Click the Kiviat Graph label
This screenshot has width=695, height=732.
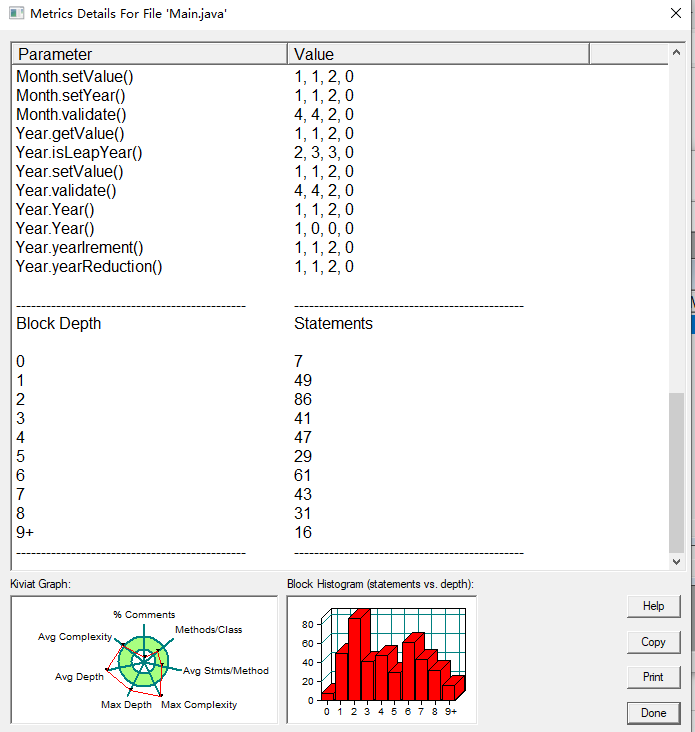click(x=41, y=584)
